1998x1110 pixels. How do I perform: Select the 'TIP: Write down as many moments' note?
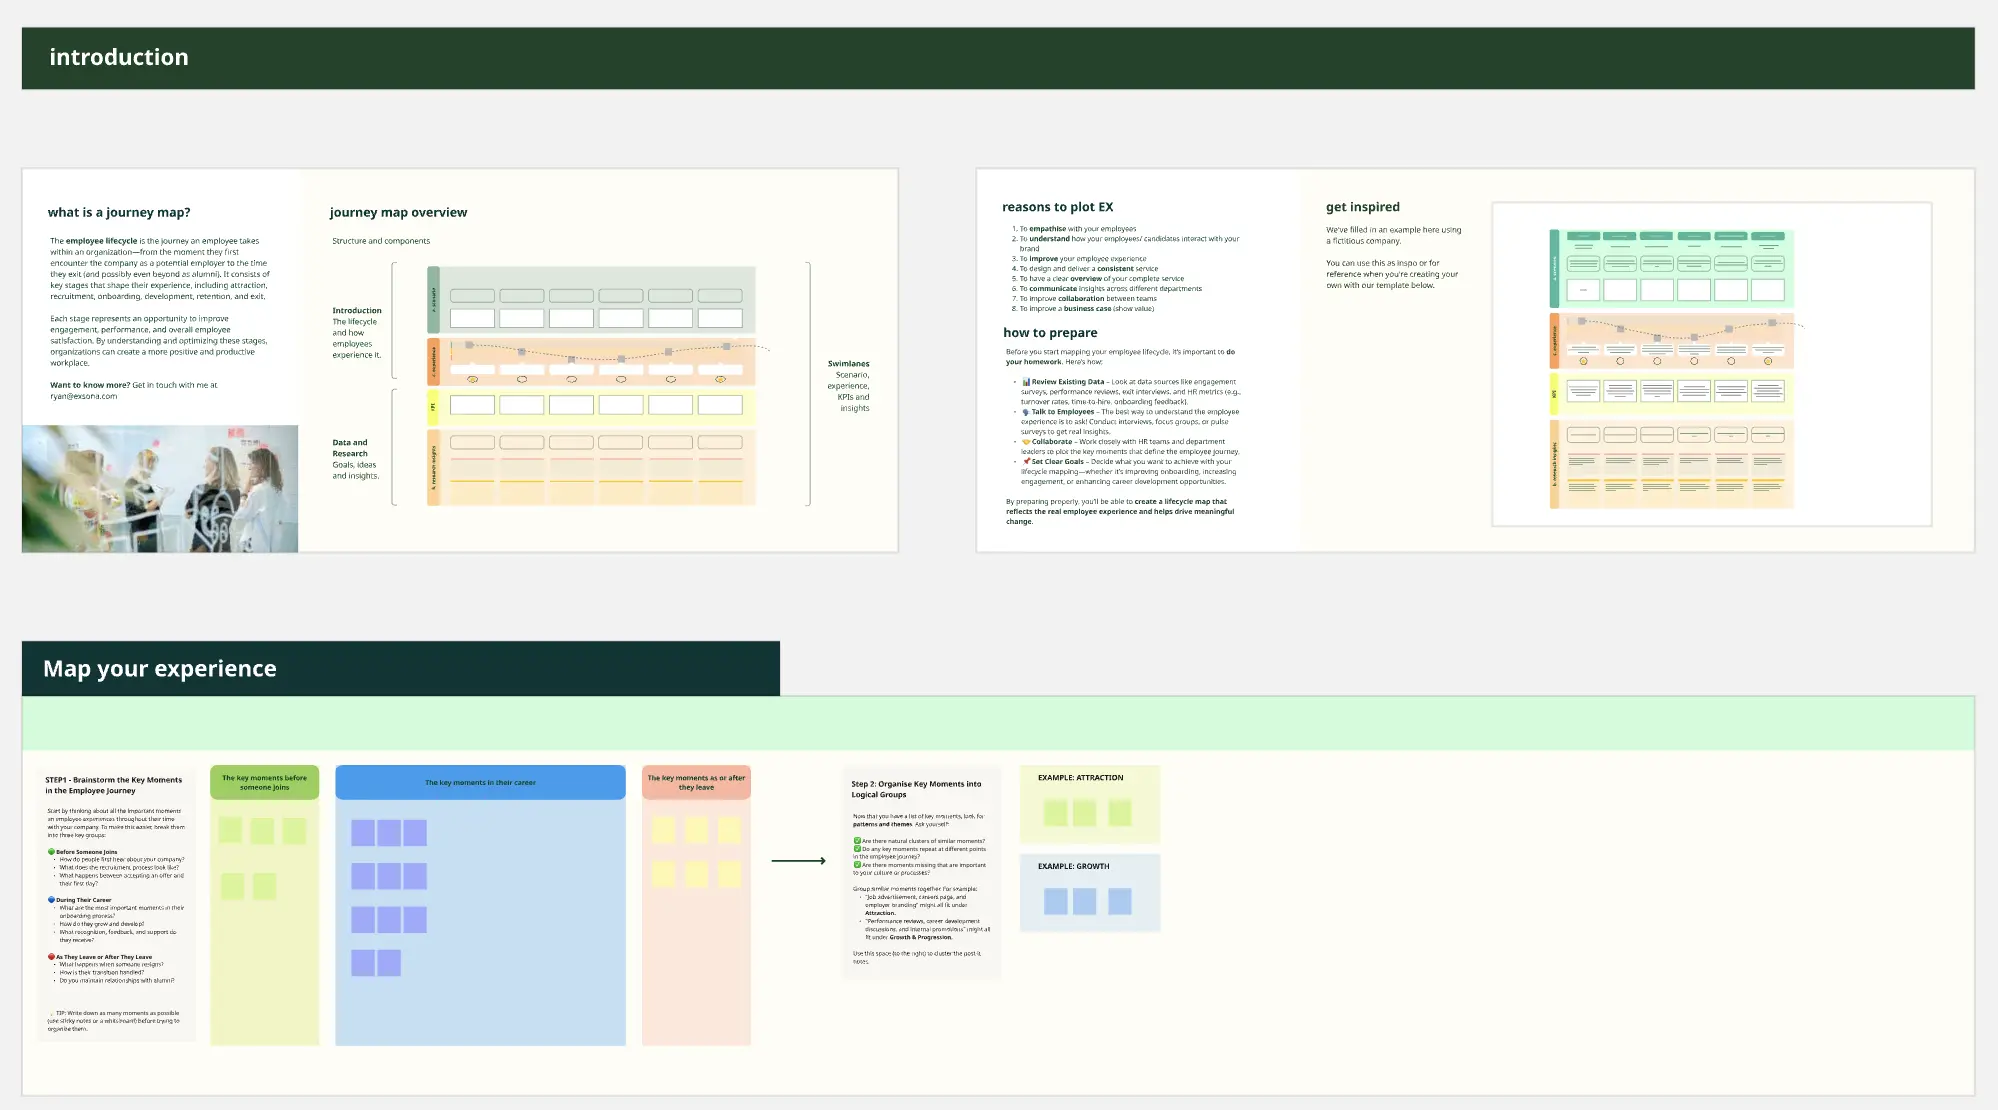114,1021
